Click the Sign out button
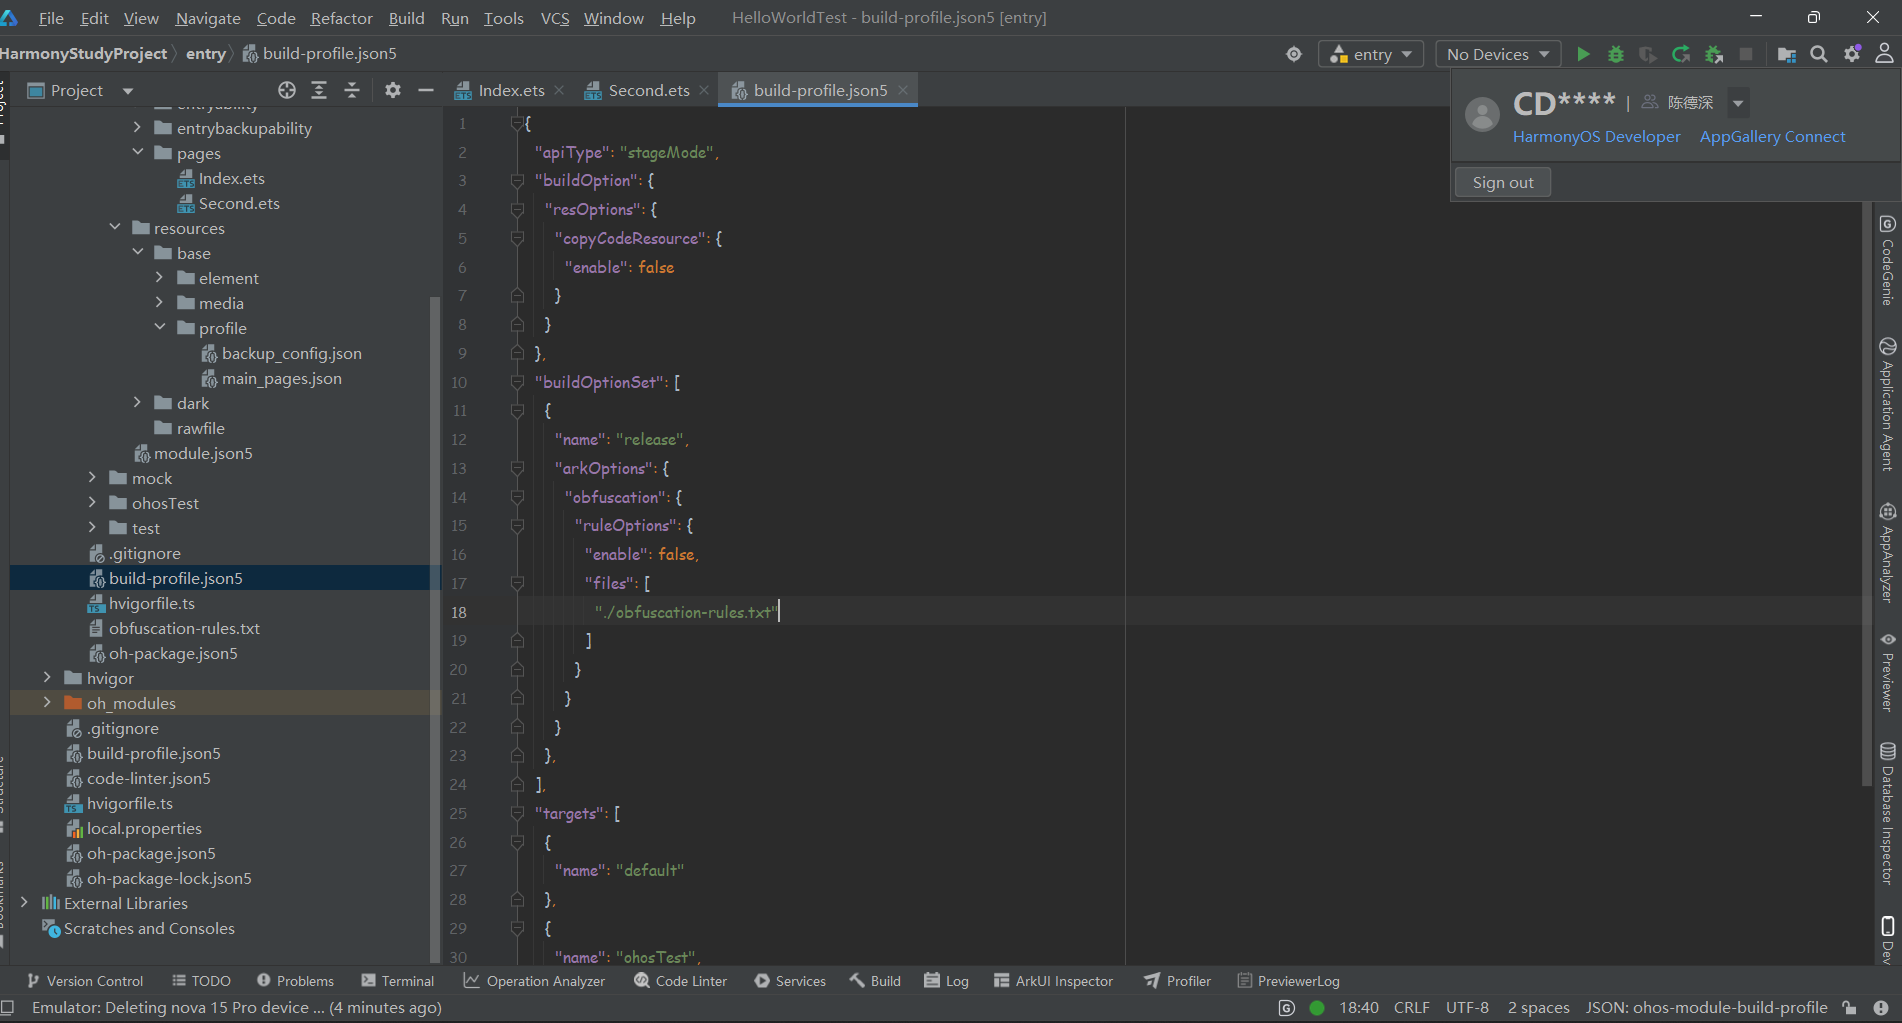The width and height of the screenshot is (1902, 1023). [1503, 182]
